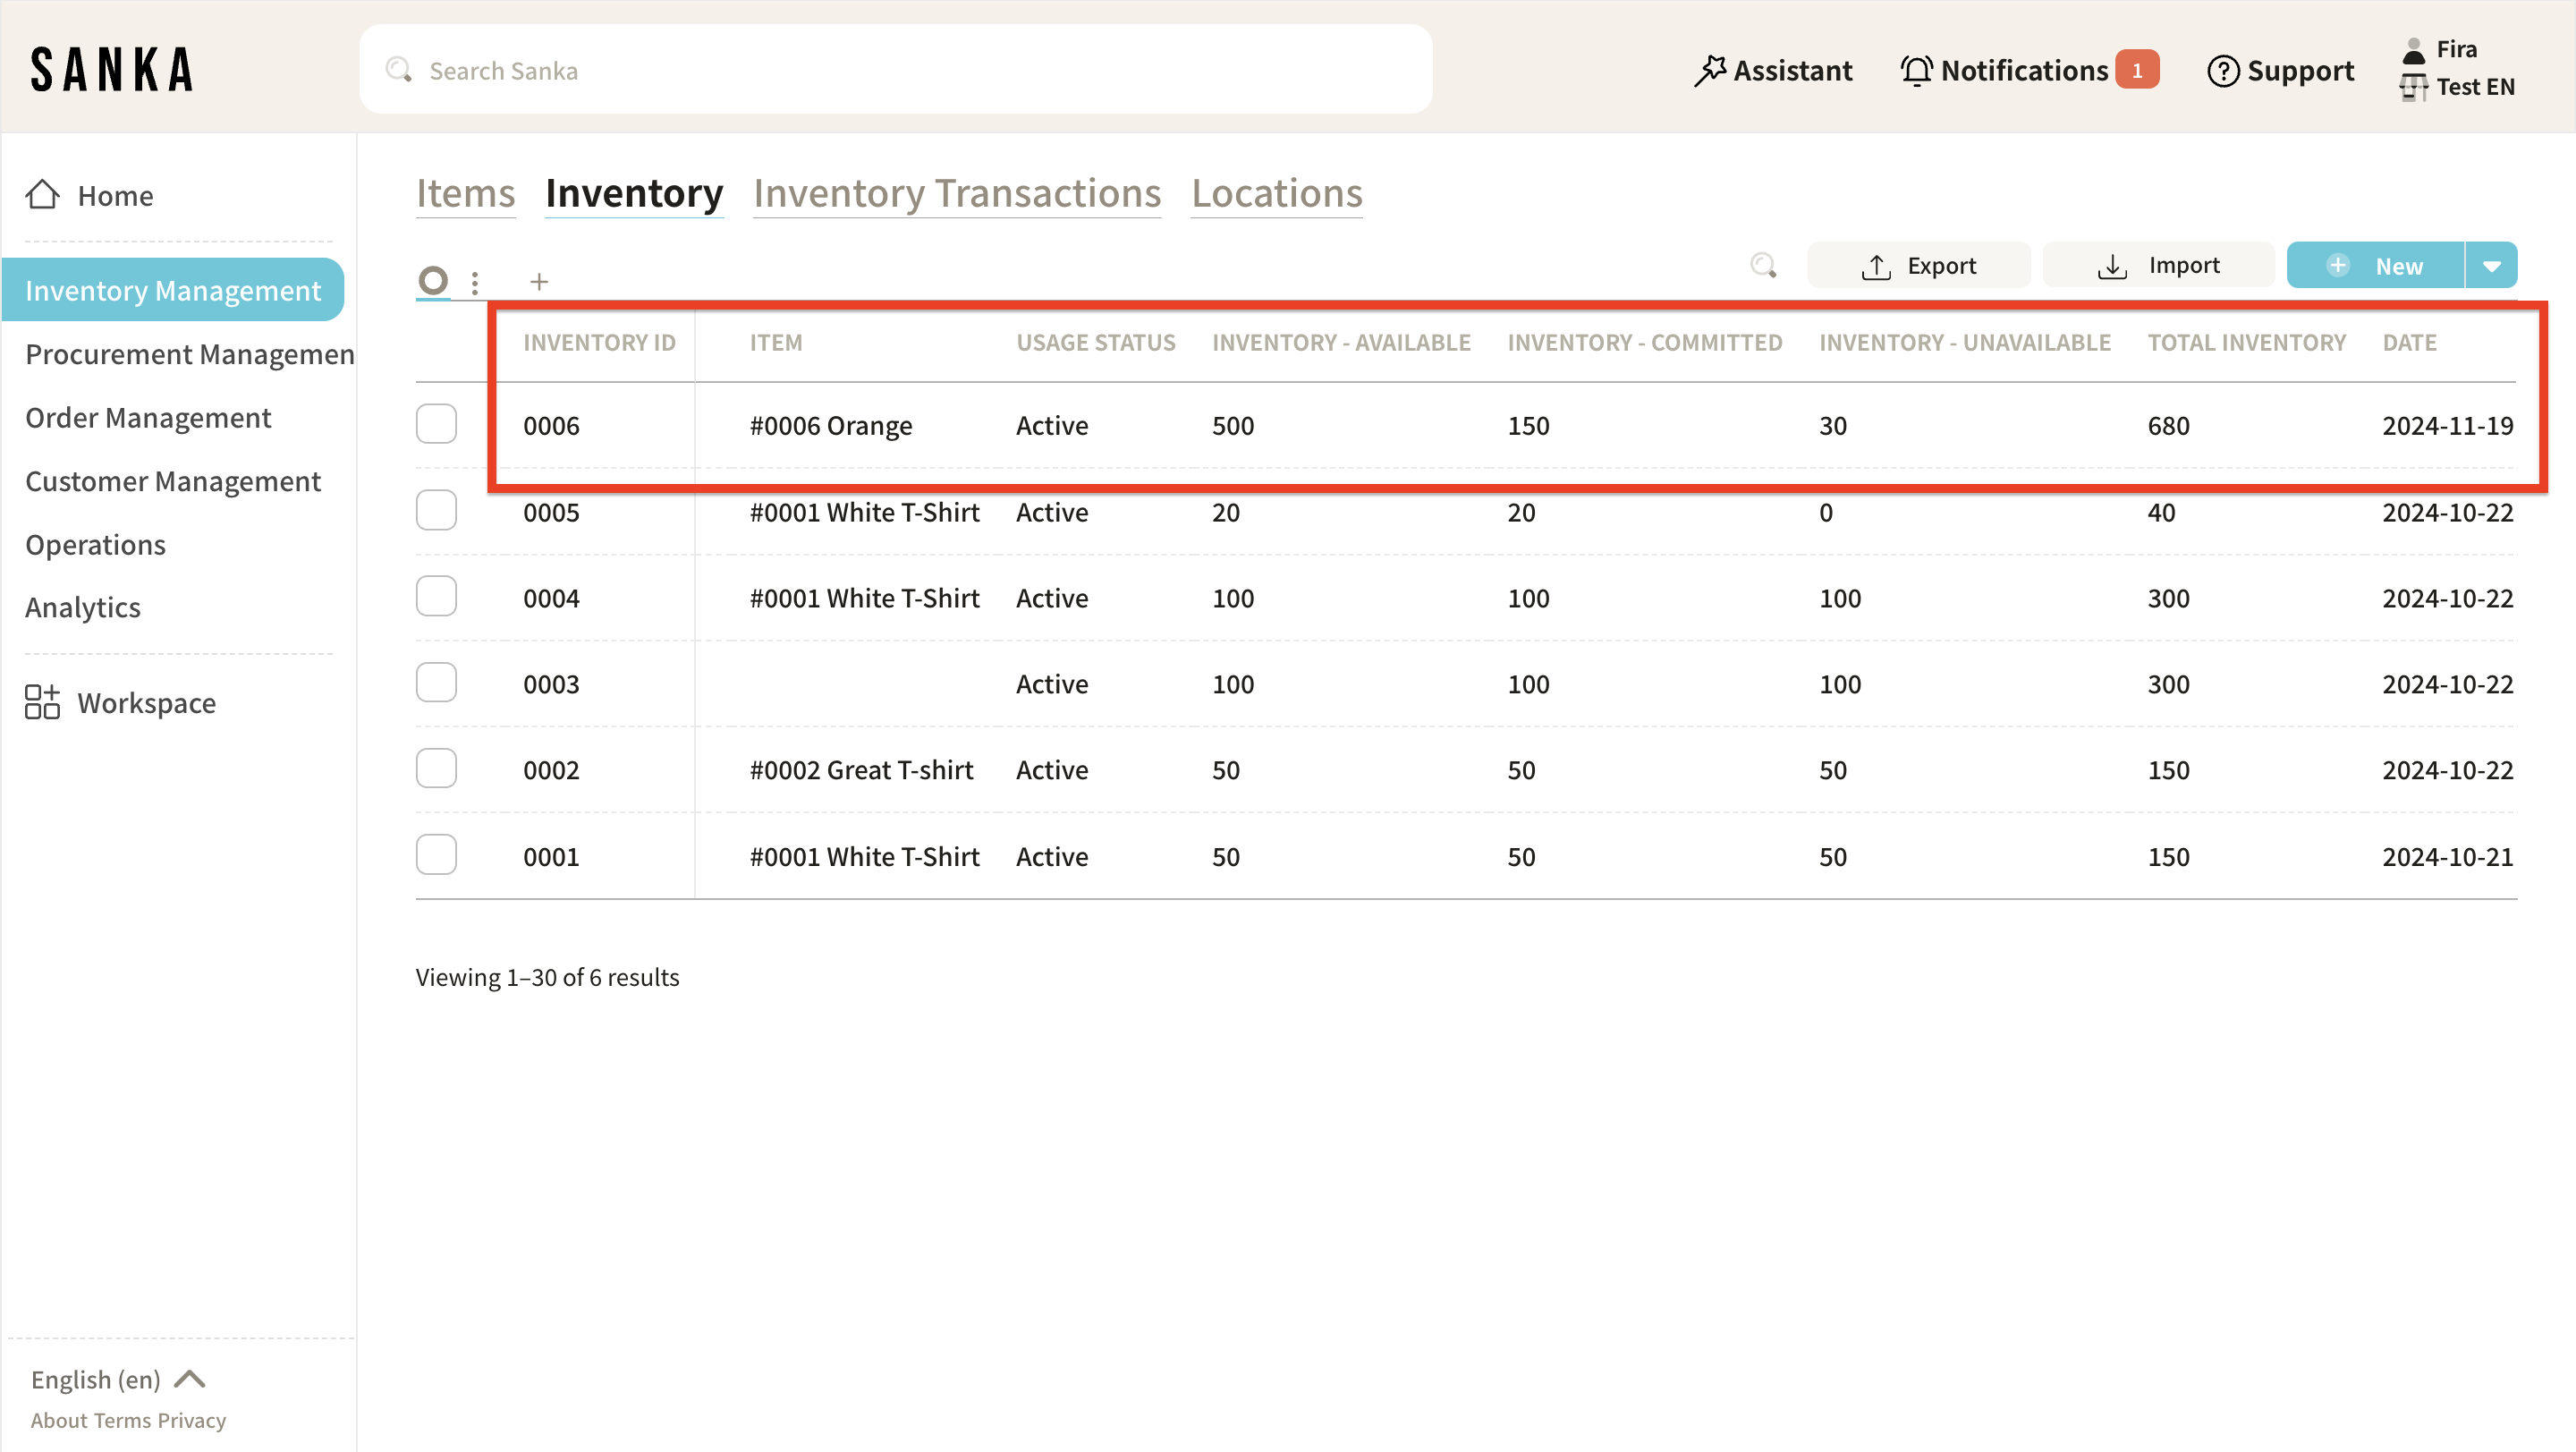Click the table search magnifier icon
The height and width of the screenshot is (1452, 2576).
point(1763,265)
